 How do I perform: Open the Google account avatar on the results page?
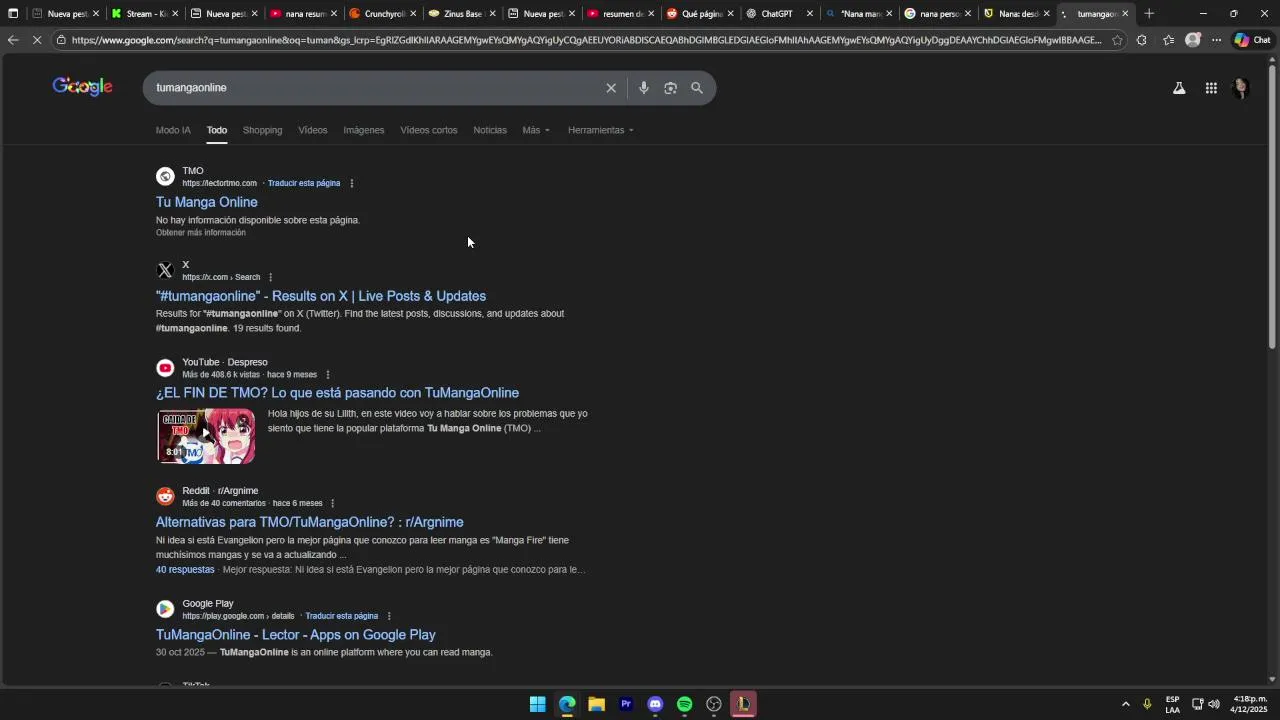1241,88
